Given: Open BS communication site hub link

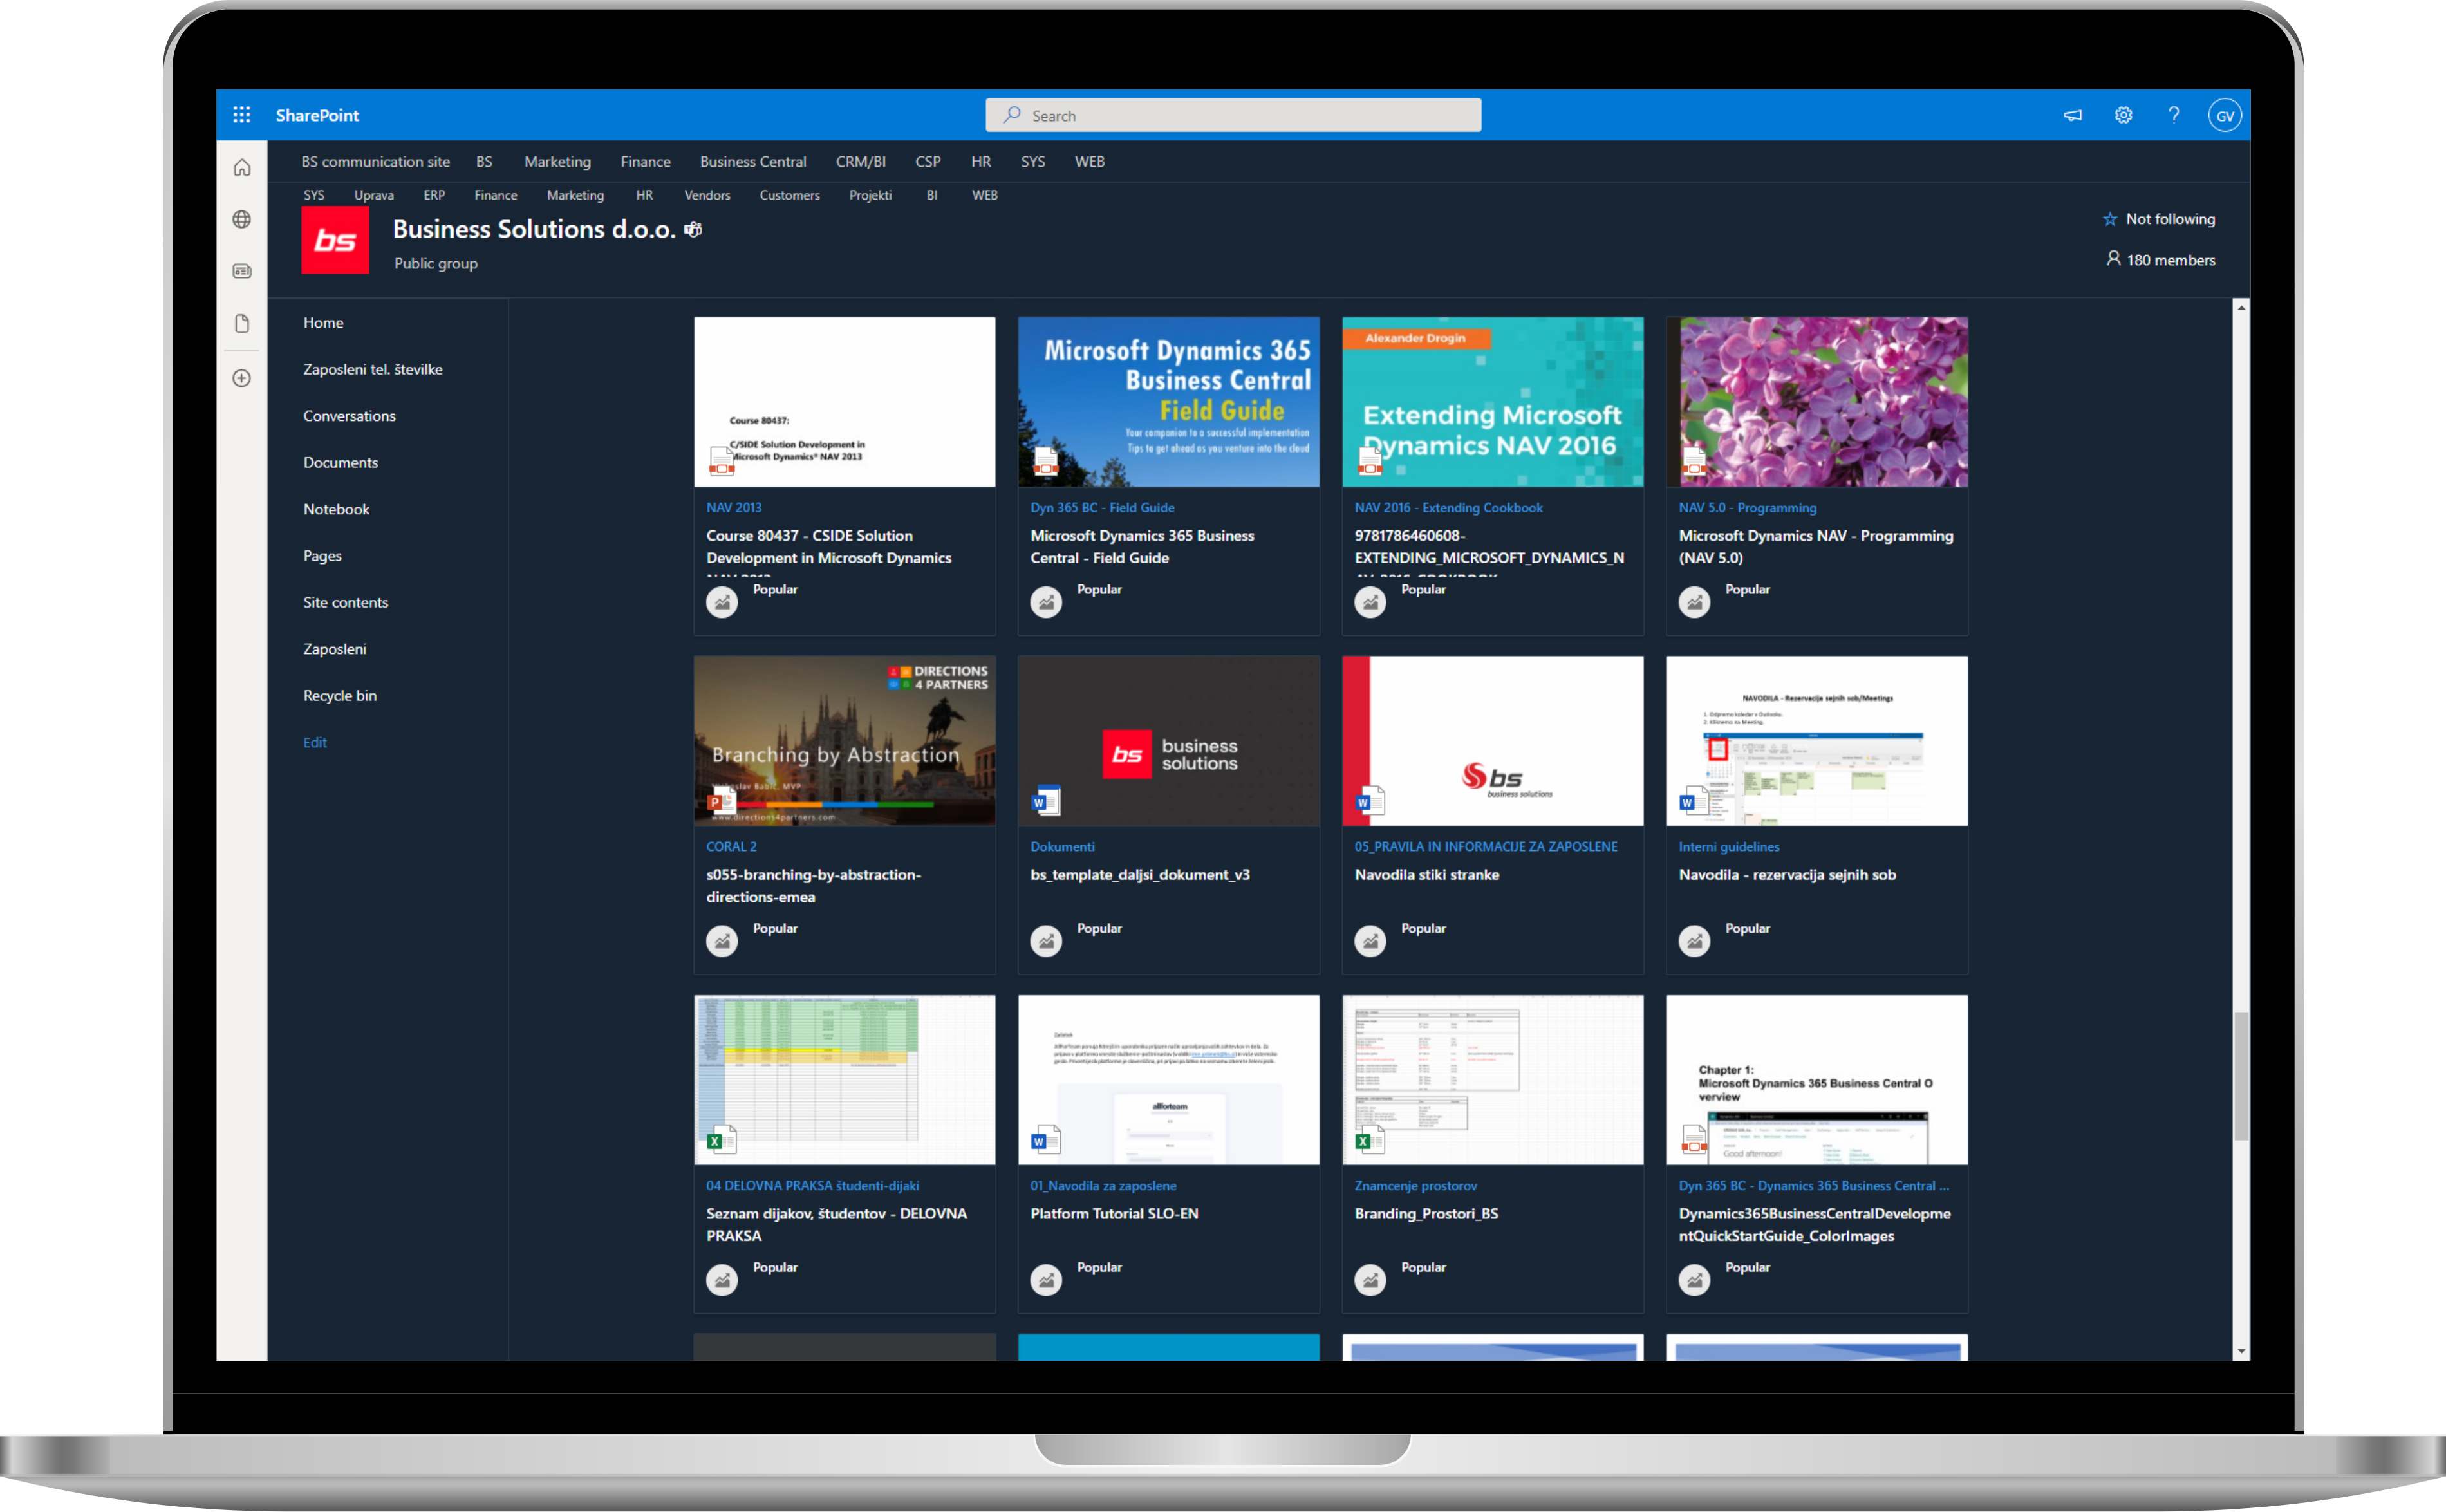Looking at the screenshot, I should 375,162.
